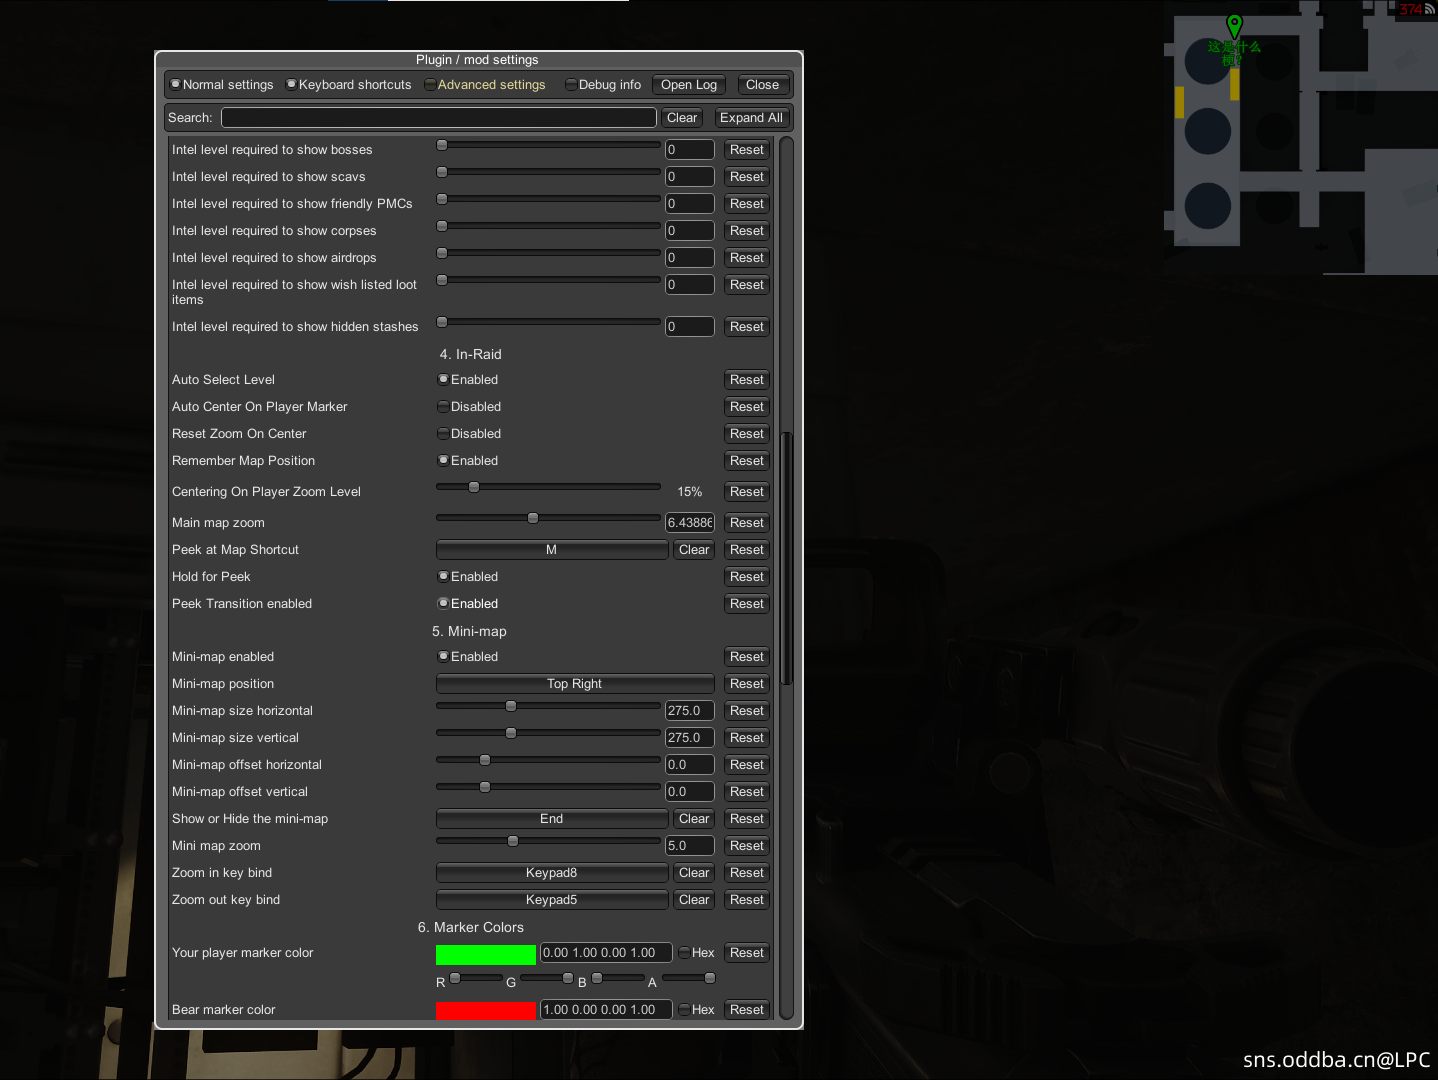The width and height of the screenshot is (1438, 1080).
Task: Enable the Advanced settings checkbox
Action: pyautogui.click(x=431, y=85)
